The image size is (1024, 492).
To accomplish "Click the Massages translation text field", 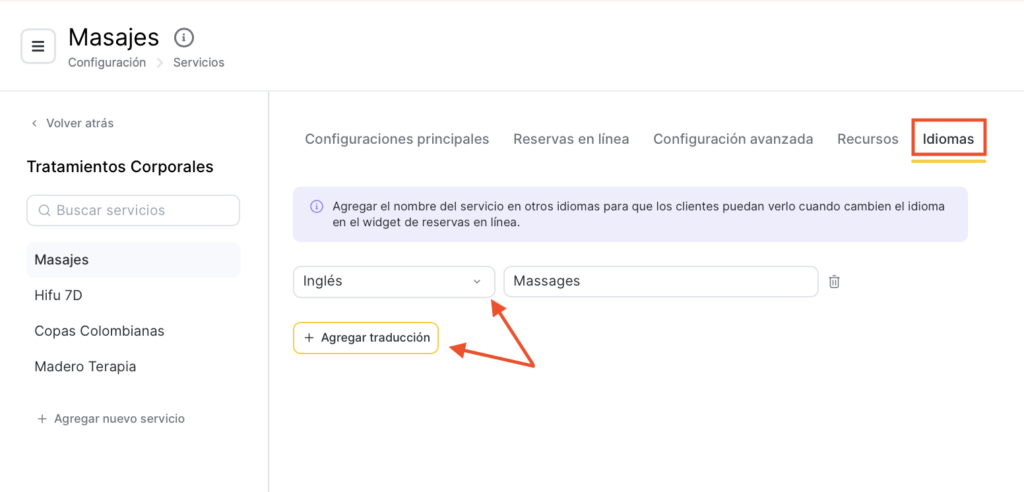I will point(660,282).
